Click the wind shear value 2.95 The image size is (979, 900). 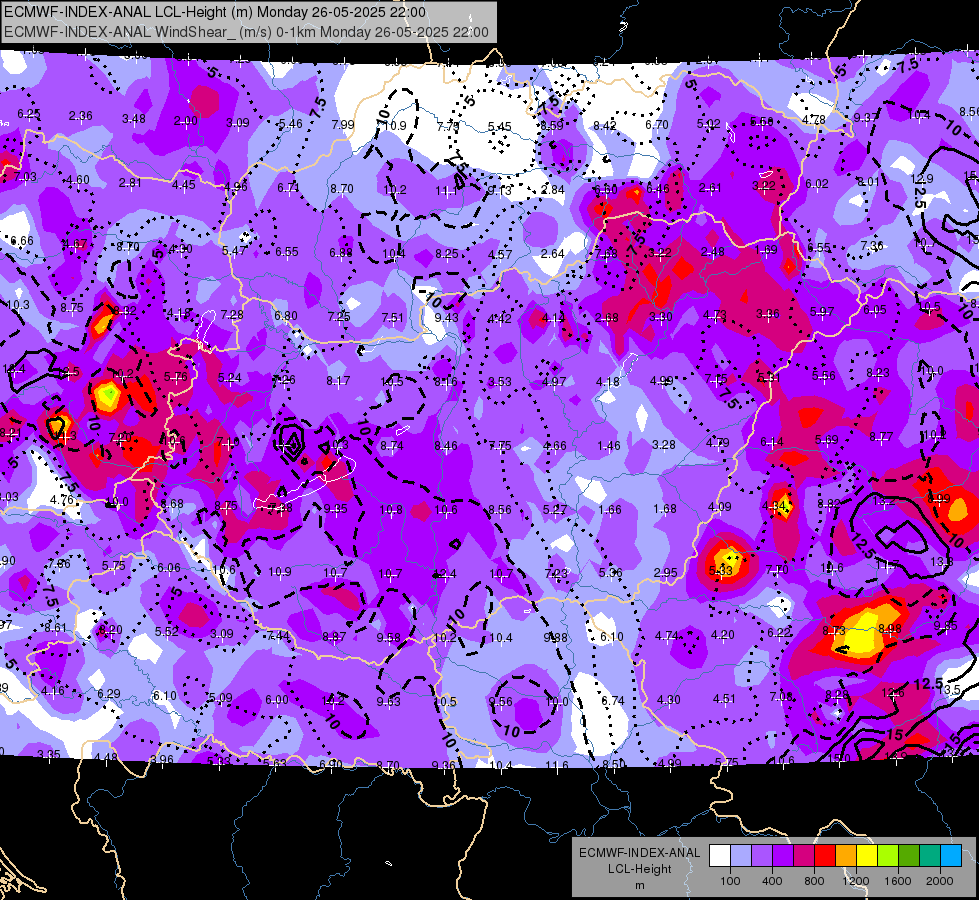click(666, 573)
